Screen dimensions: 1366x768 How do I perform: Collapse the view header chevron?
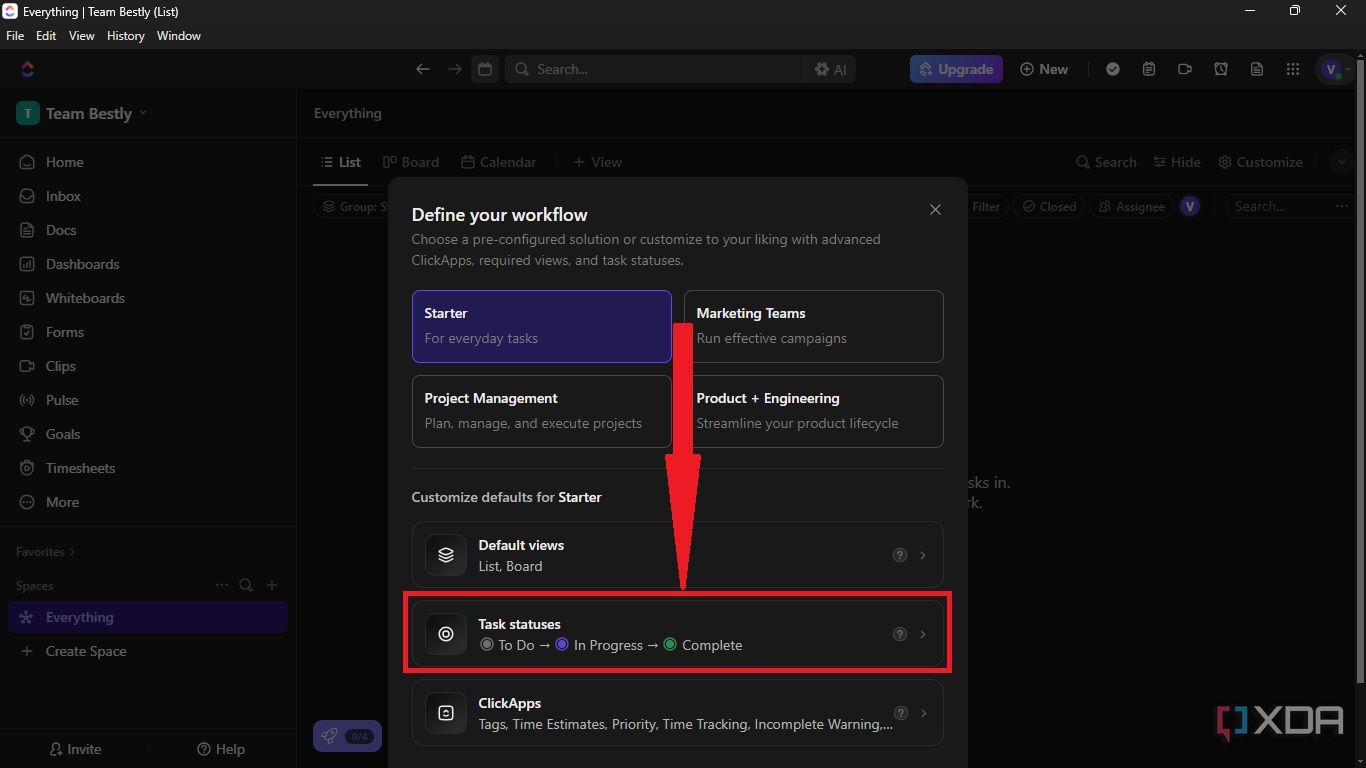[1342, 162]
